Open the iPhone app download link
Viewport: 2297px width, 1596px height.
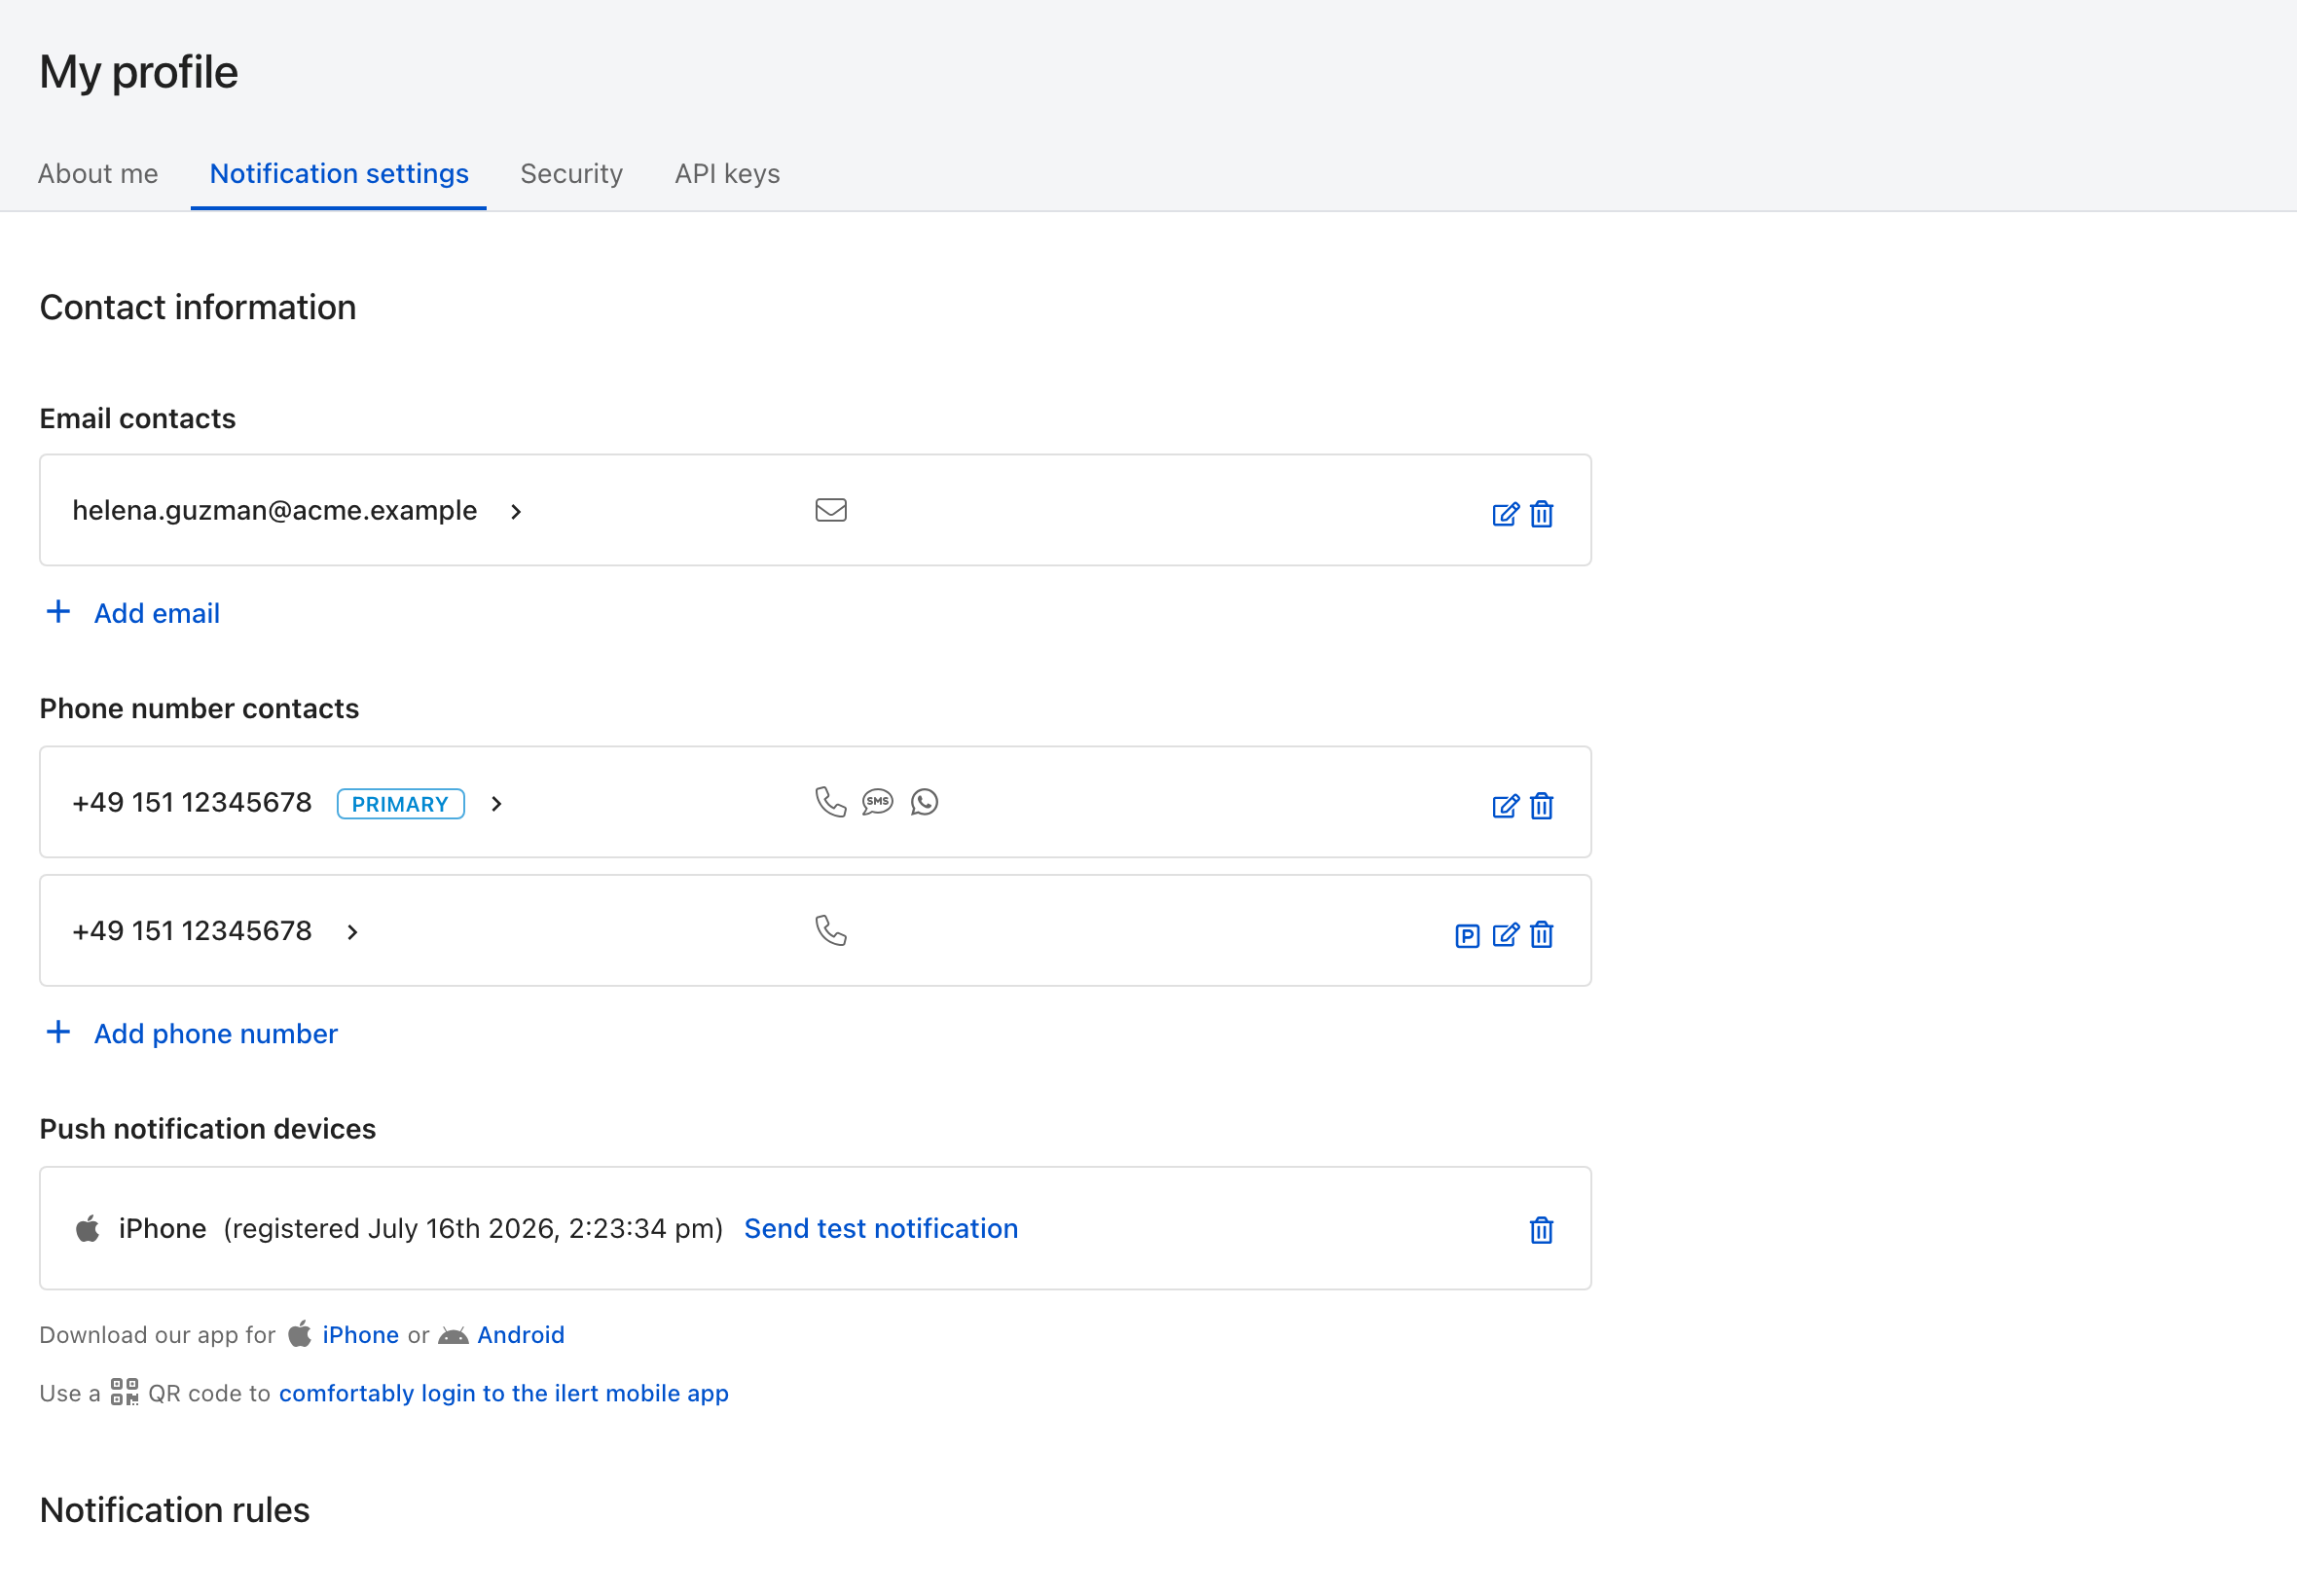click(x=361, y=1335)
